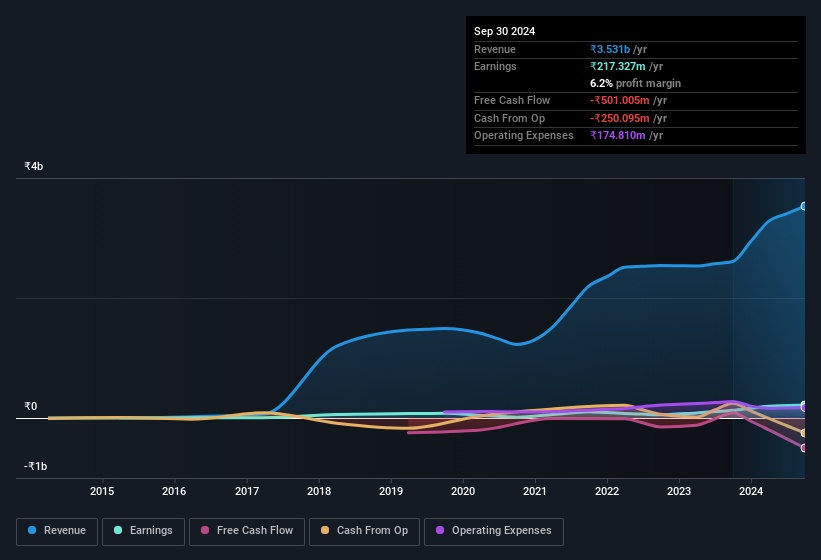Toggle the Operating Expenses legend button

pyautogui.click(x=494, y=532)
